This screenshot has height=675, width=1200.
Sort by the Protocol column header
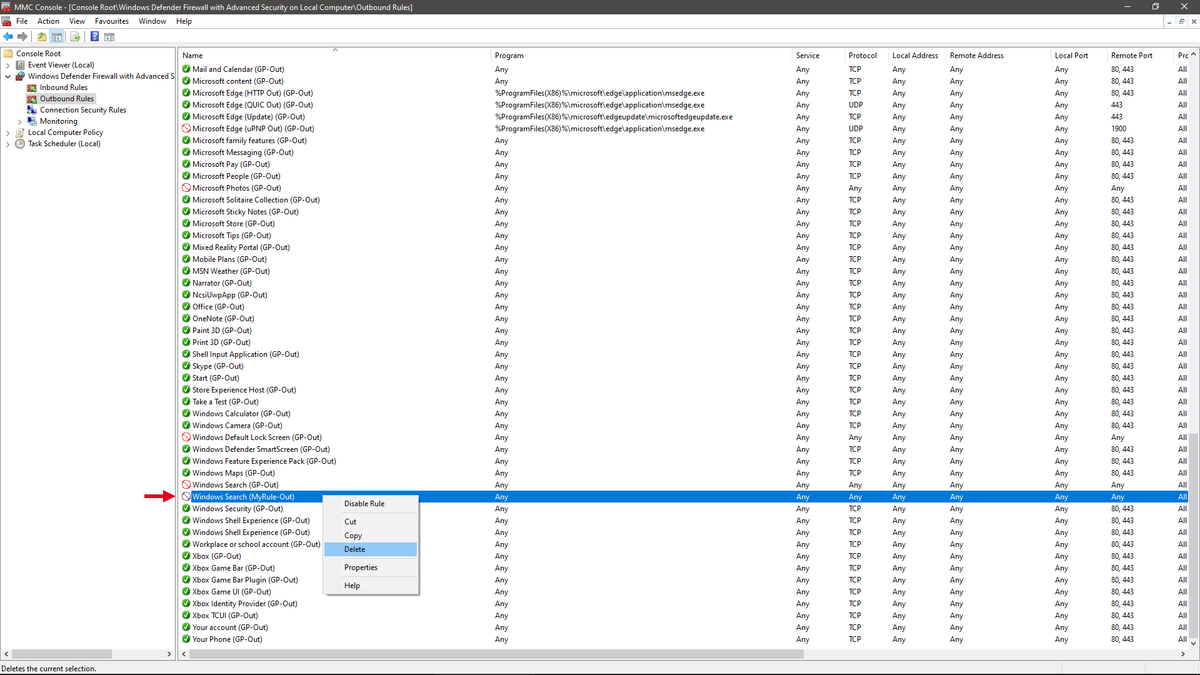tap(865, 55)
